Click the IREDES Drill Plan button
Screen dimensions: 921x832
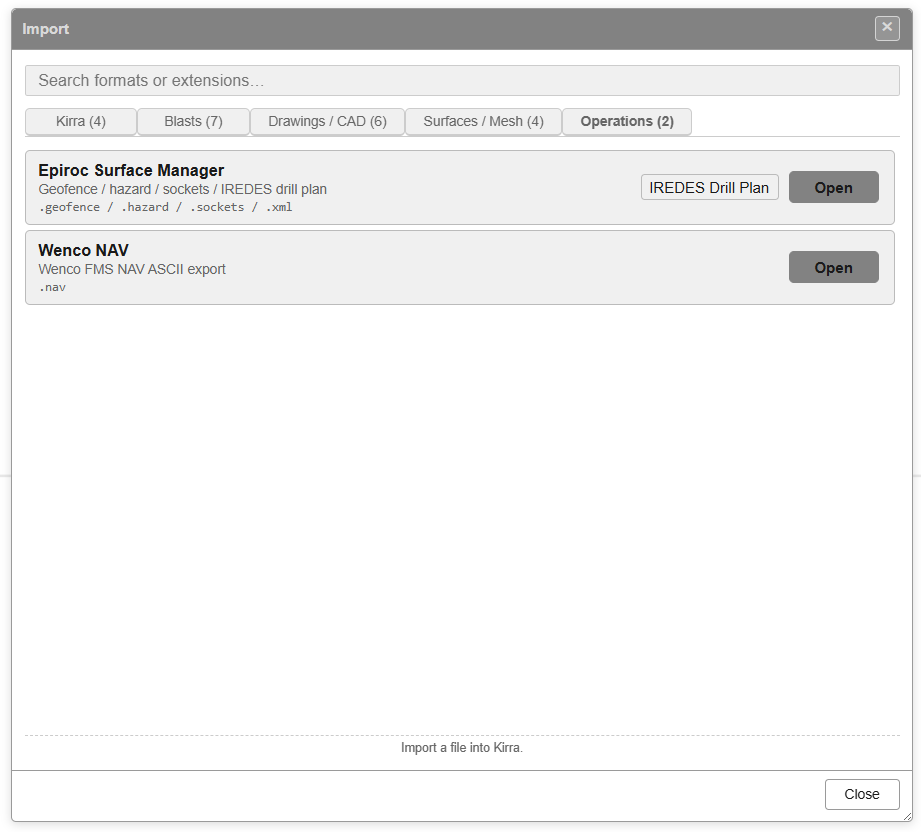(x=710, y=187)
